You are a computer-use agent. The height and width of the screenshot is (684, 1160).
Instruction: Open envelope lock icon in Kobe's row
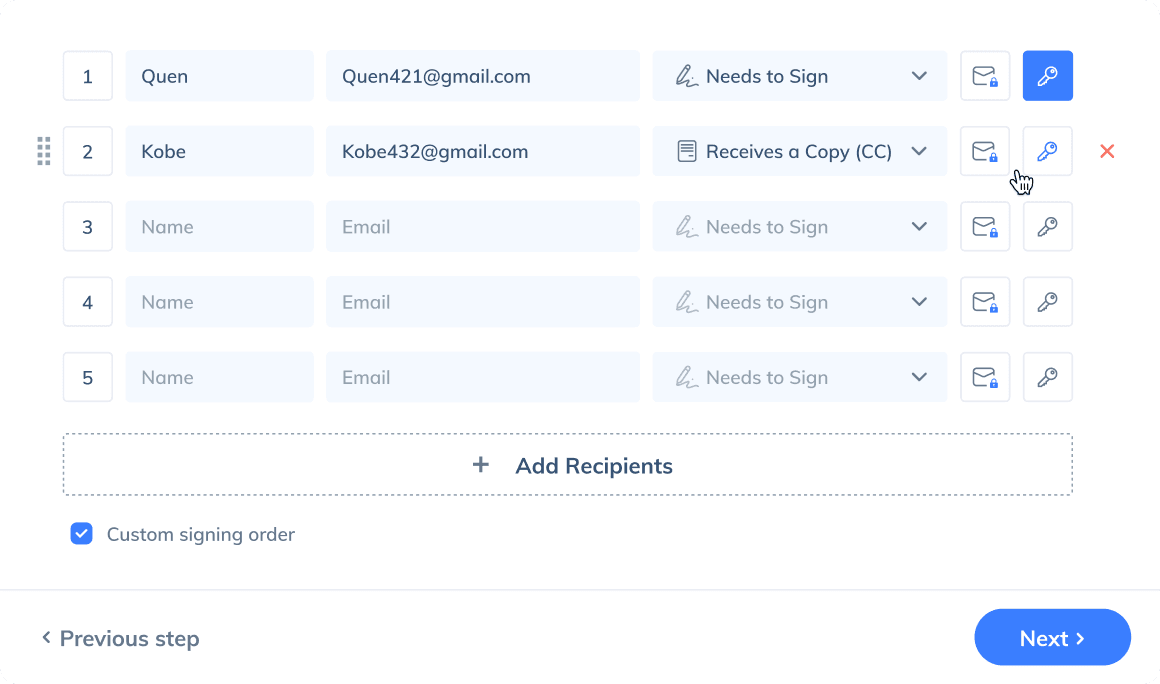985,151
